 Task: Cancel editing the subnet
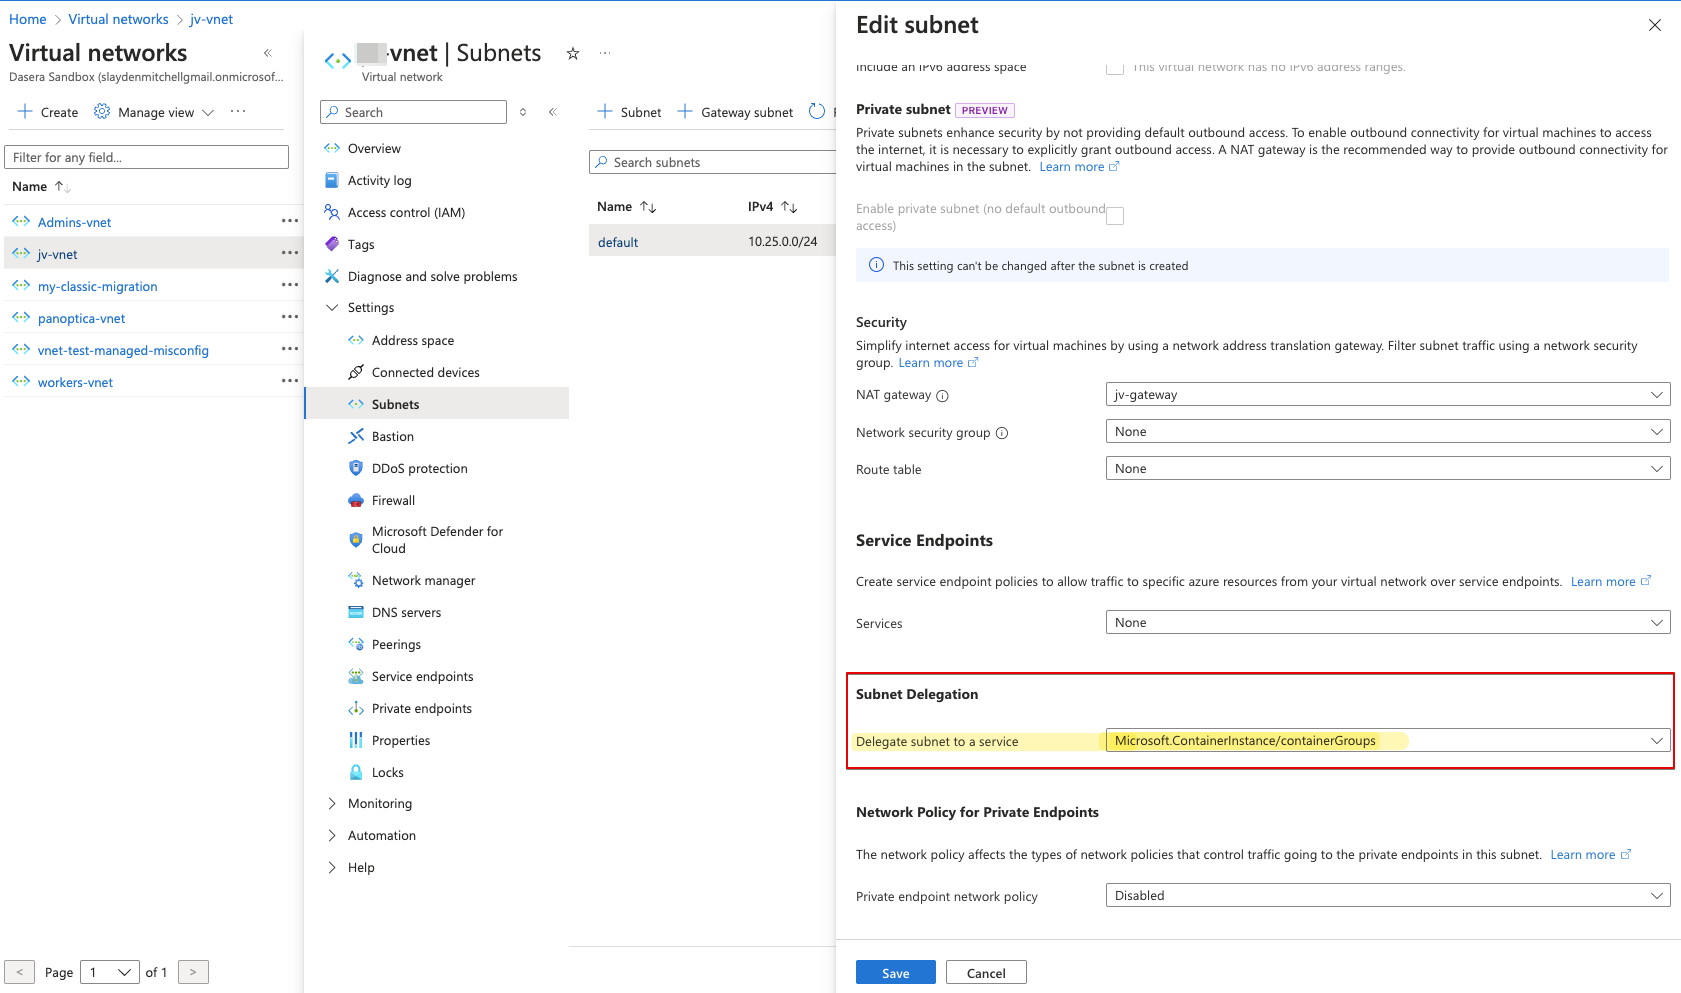coord(986,973)
